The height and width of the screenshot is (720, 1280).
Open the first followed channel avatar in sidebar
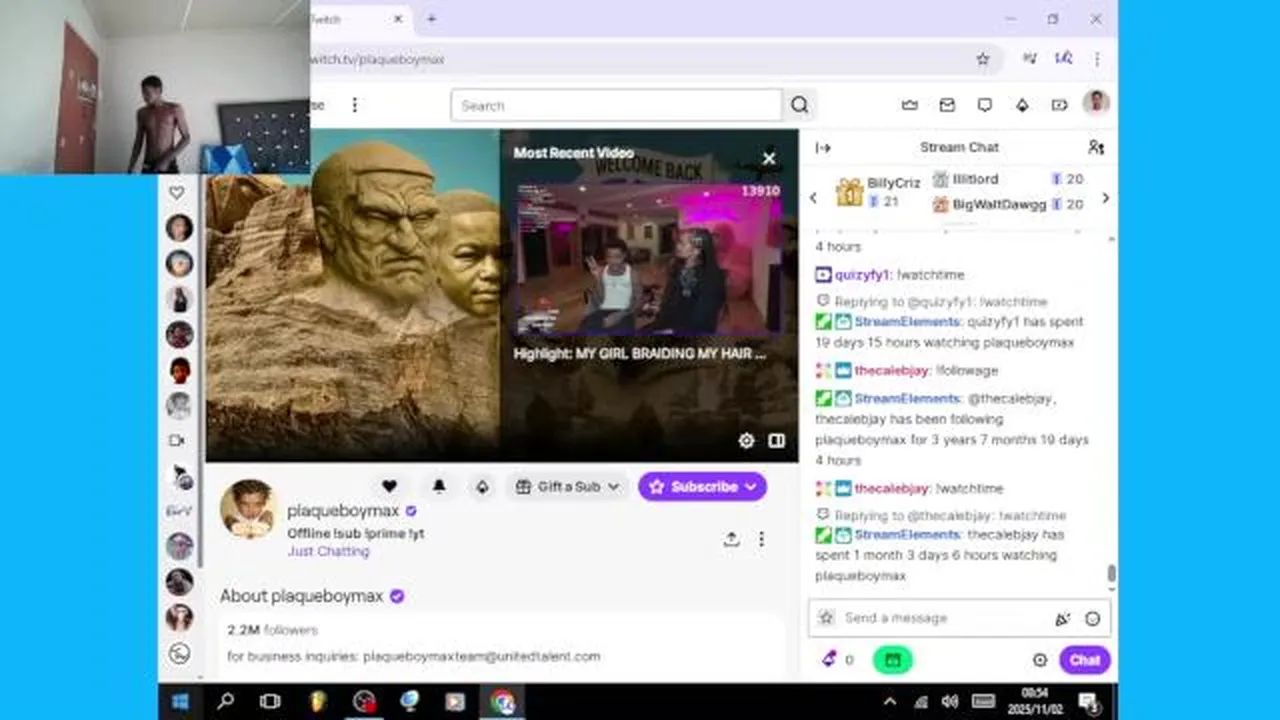pos(179,228)
